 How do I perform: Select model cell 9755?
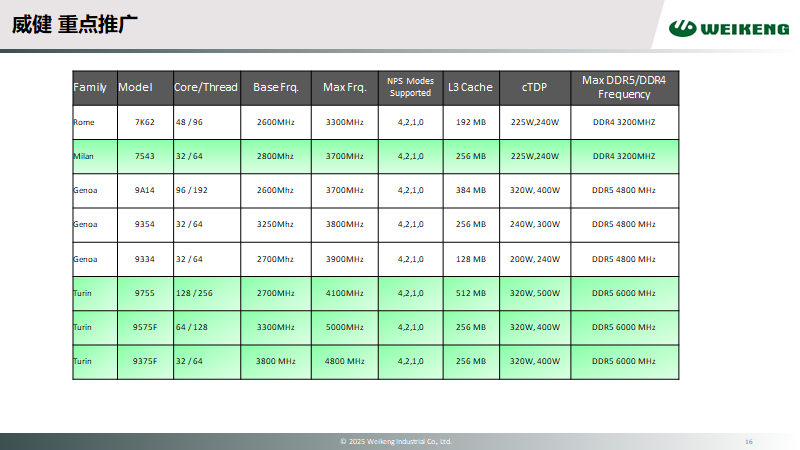(145, 293)
